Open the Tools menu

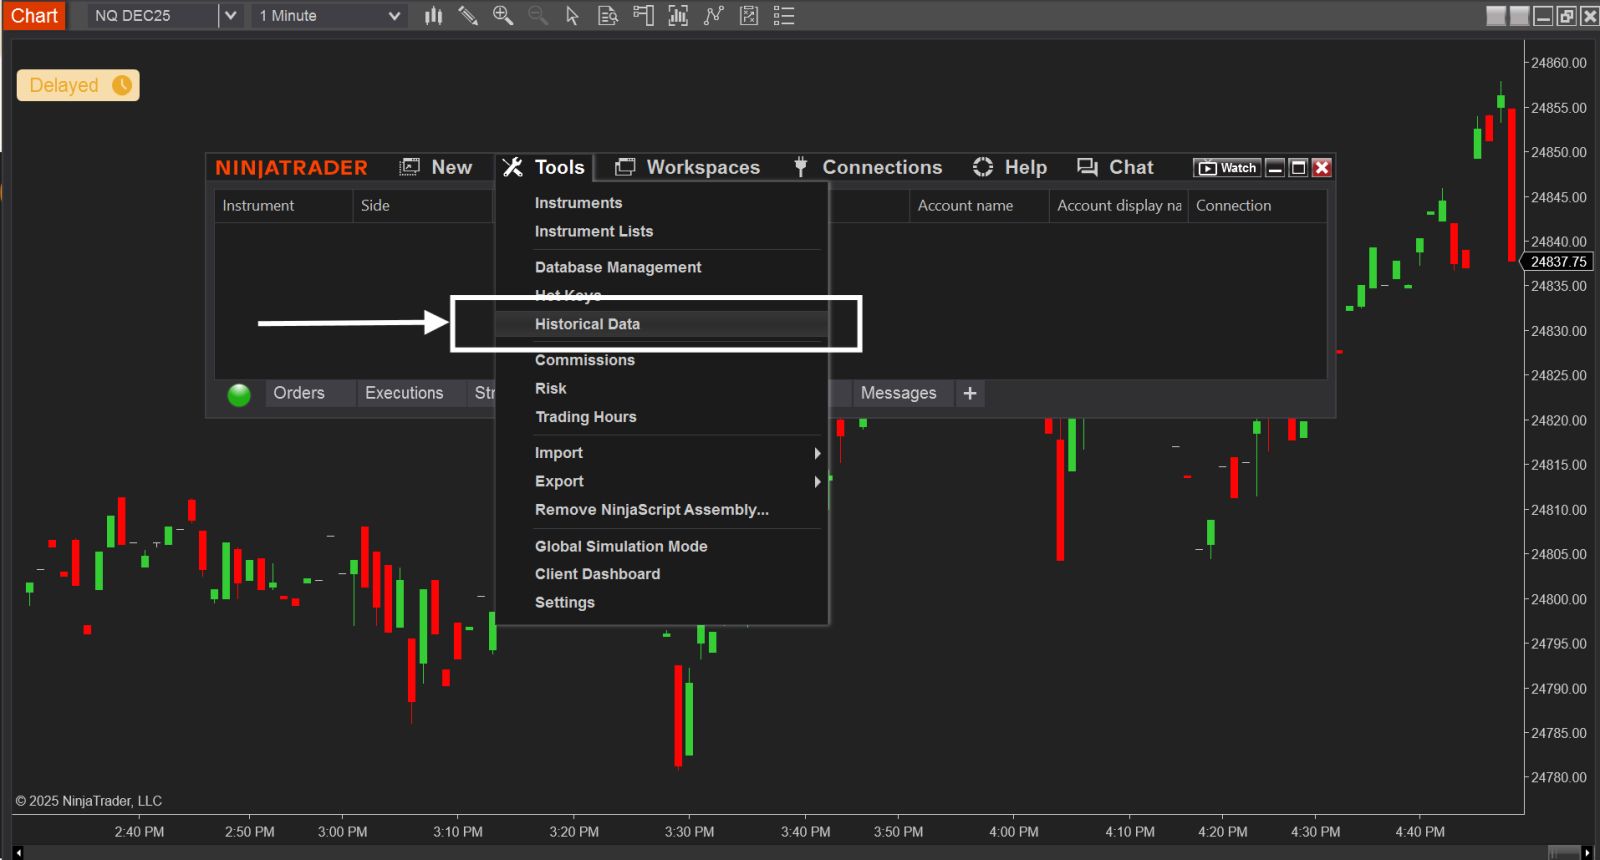tap(544, 167)
